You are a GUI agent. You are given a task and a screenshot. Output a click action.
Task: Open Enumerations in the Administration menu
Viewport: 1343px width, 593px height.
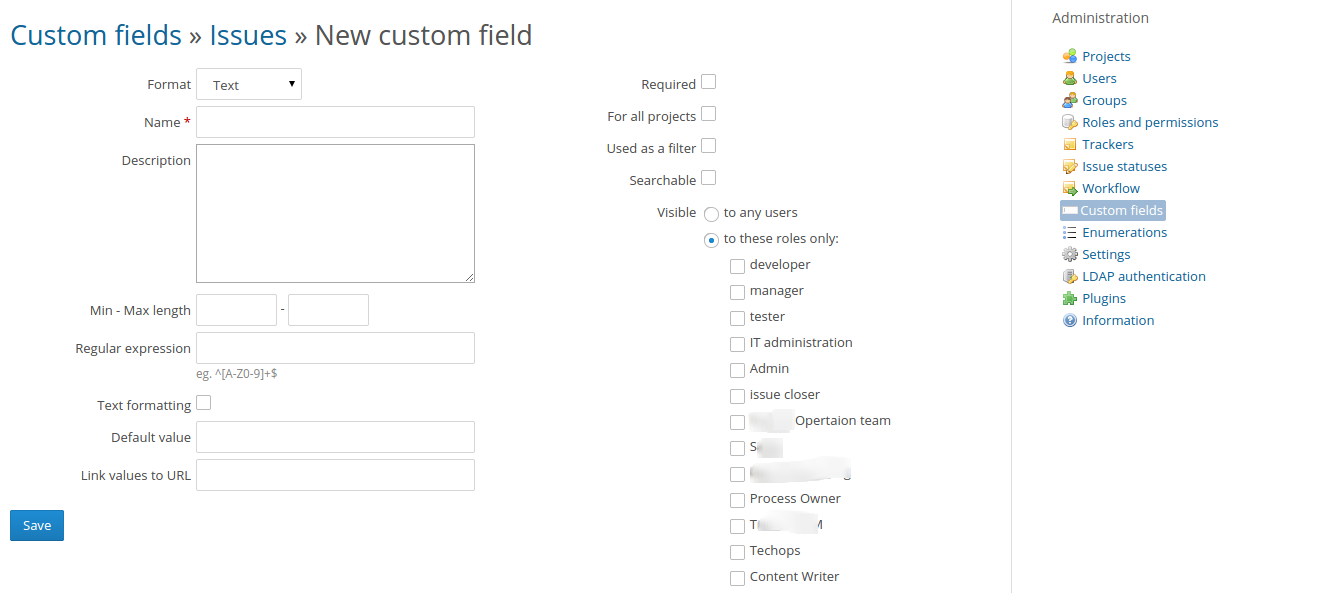[x=1124, y=232]
